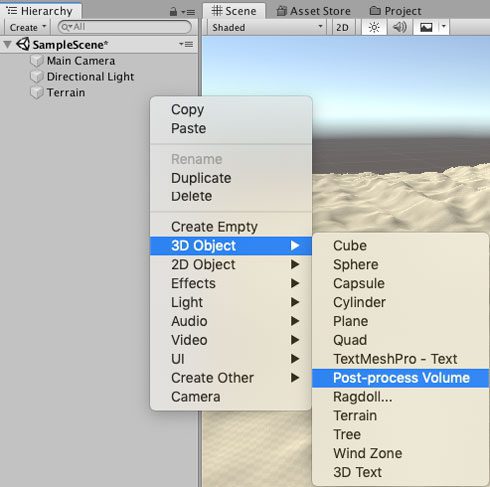Create a Capsule object
This screenshot has width=490, height=487.
400,283
